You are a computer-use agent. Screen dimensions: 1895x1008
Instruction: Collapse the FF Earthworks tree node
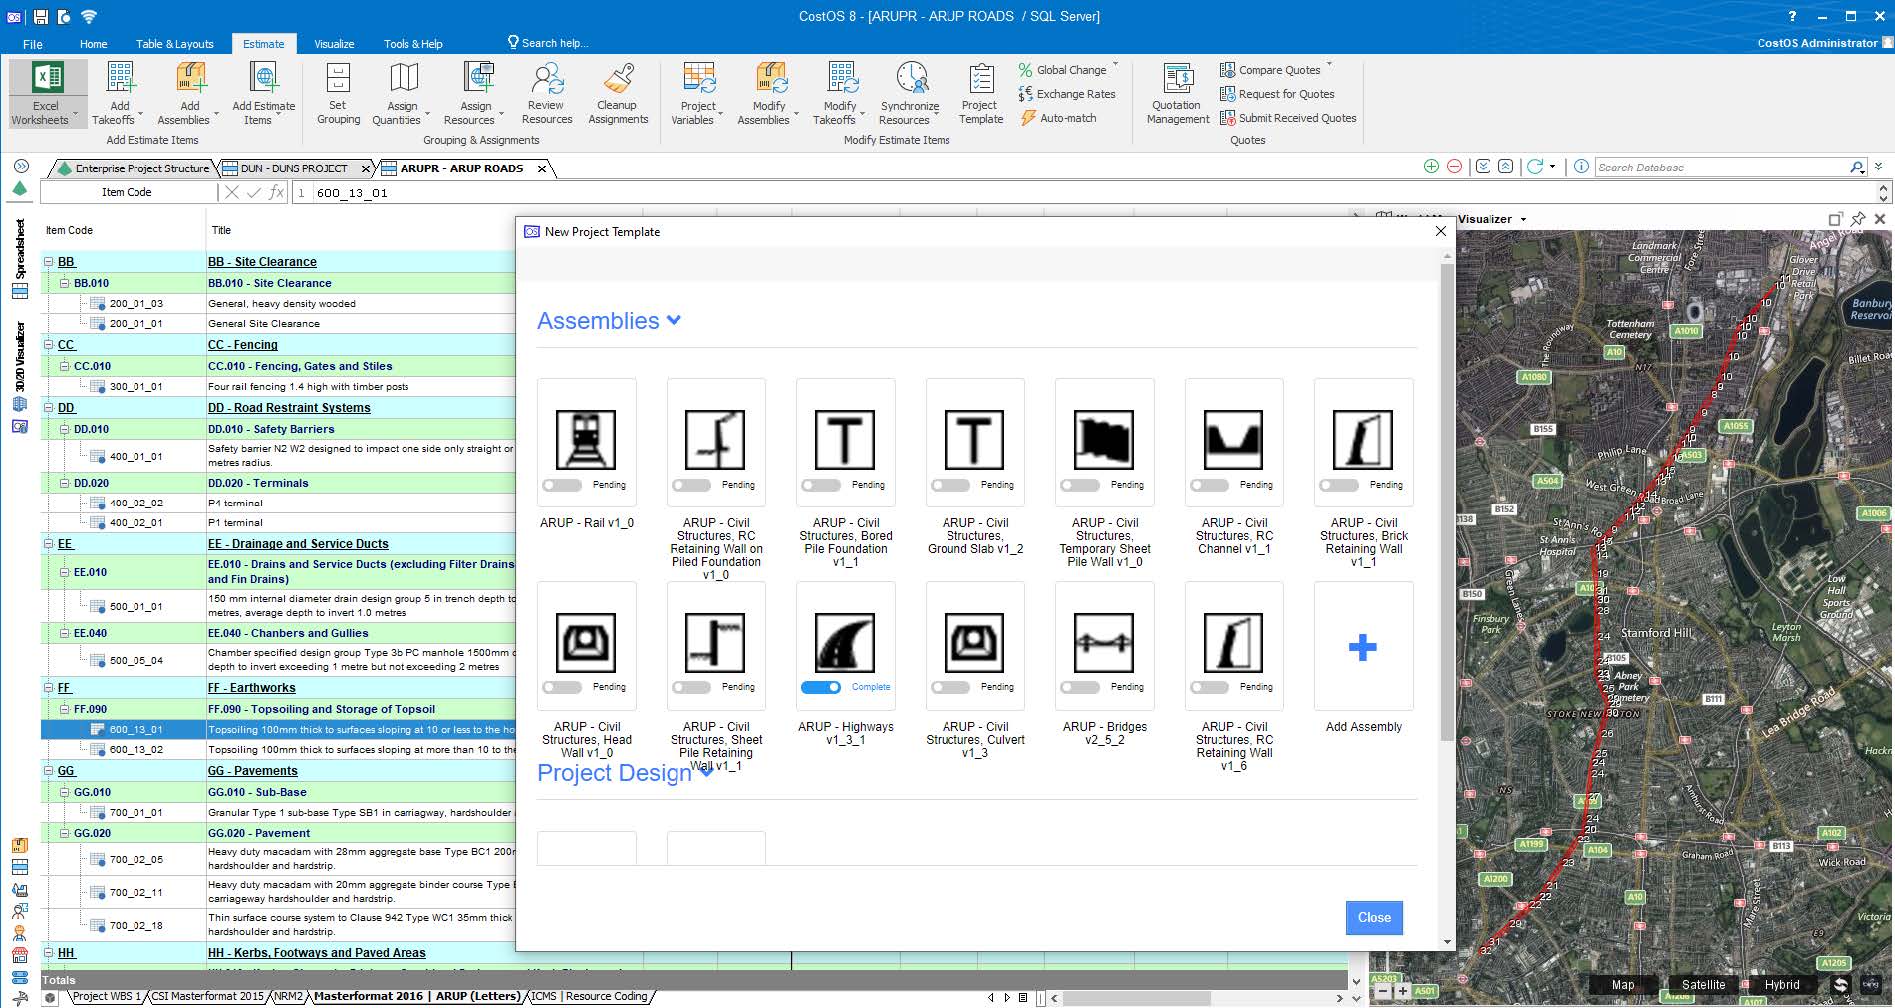48,688
